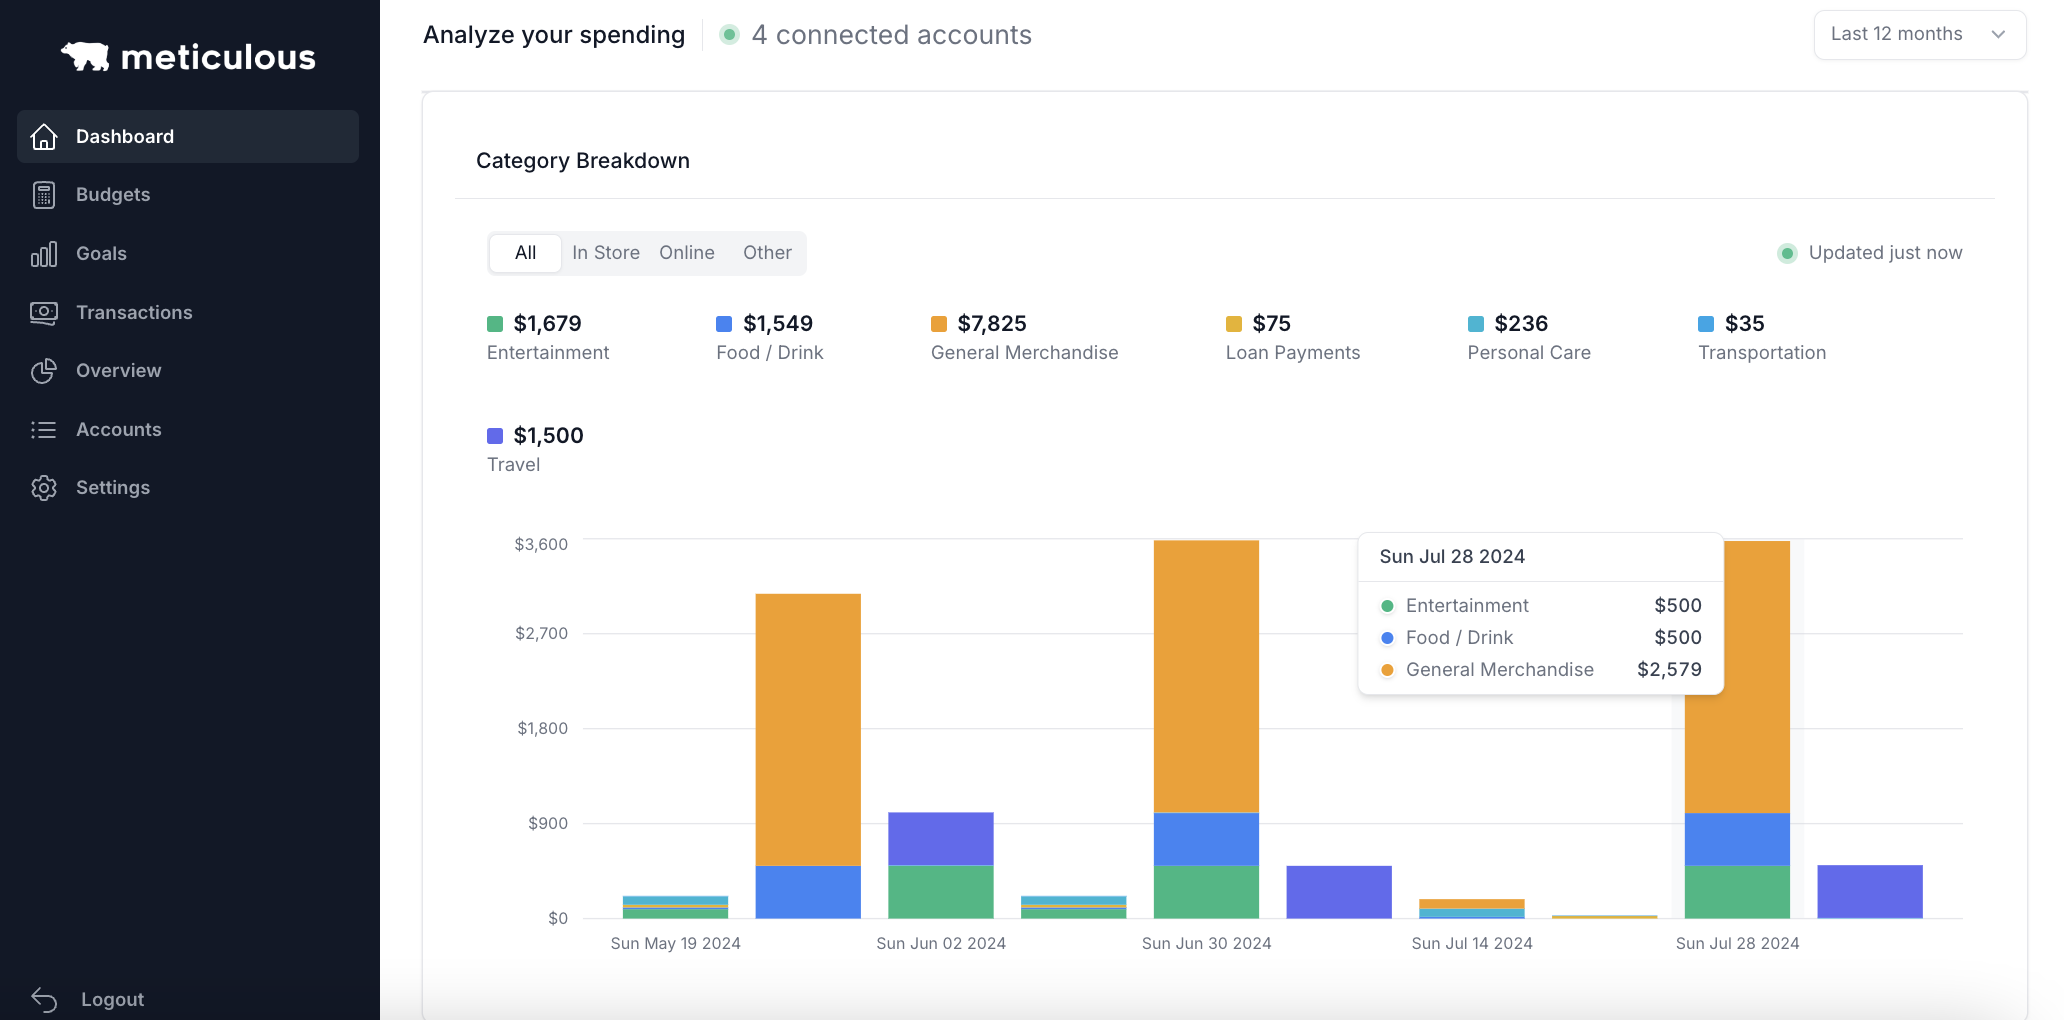The height and width of the screenshot is (1020, 2064).
Task: Toggle the Entertainment legend series
Action: (547, 337)
